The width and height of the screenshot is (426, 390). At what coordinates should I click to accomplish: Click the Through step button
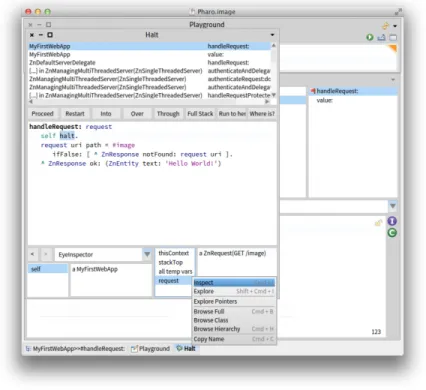[168, 114]
